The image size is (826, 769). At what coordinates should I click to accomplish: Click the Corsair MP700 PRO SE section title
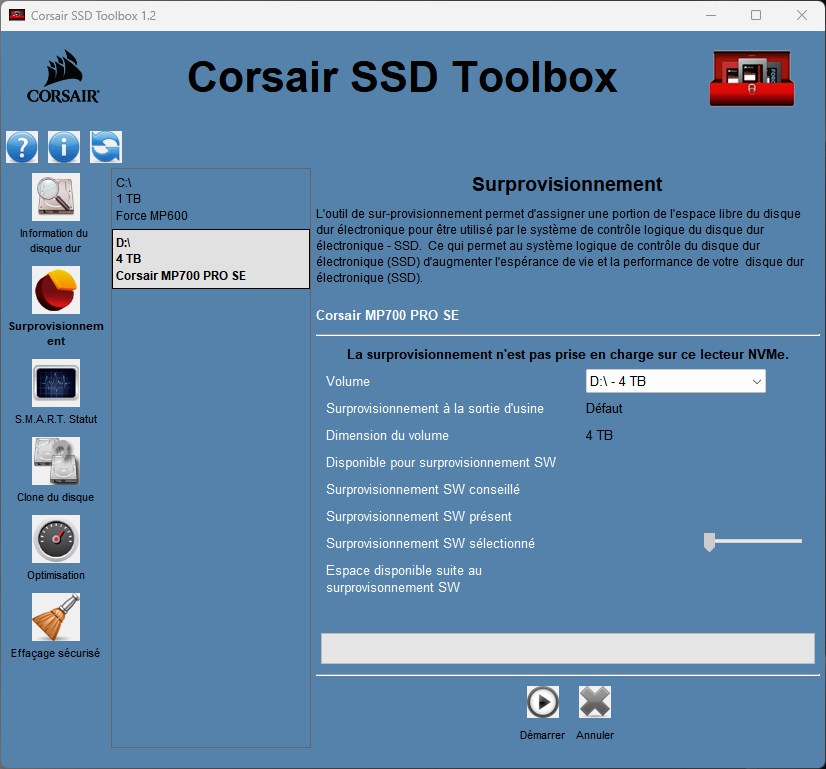pyautogui.click(x=387, y=315)
